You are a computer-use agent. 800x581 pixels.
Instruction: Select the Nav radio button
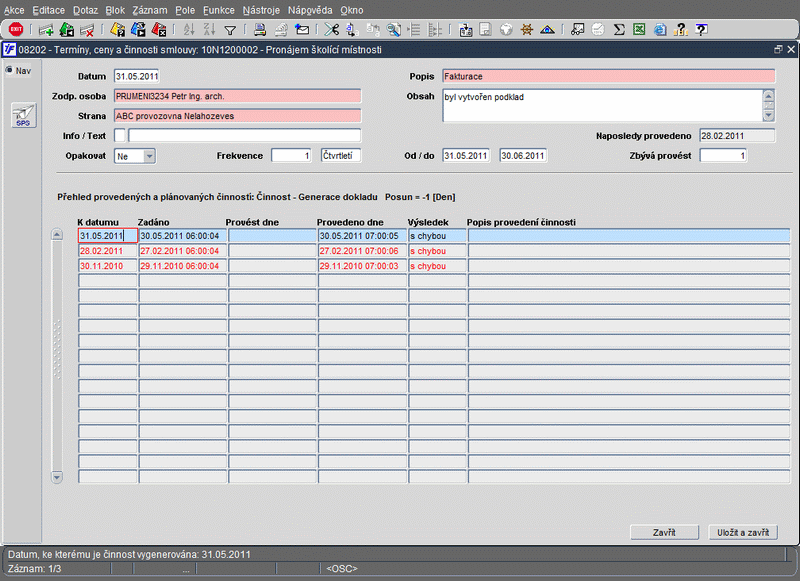pyautogui.click(x=9, y=70)
